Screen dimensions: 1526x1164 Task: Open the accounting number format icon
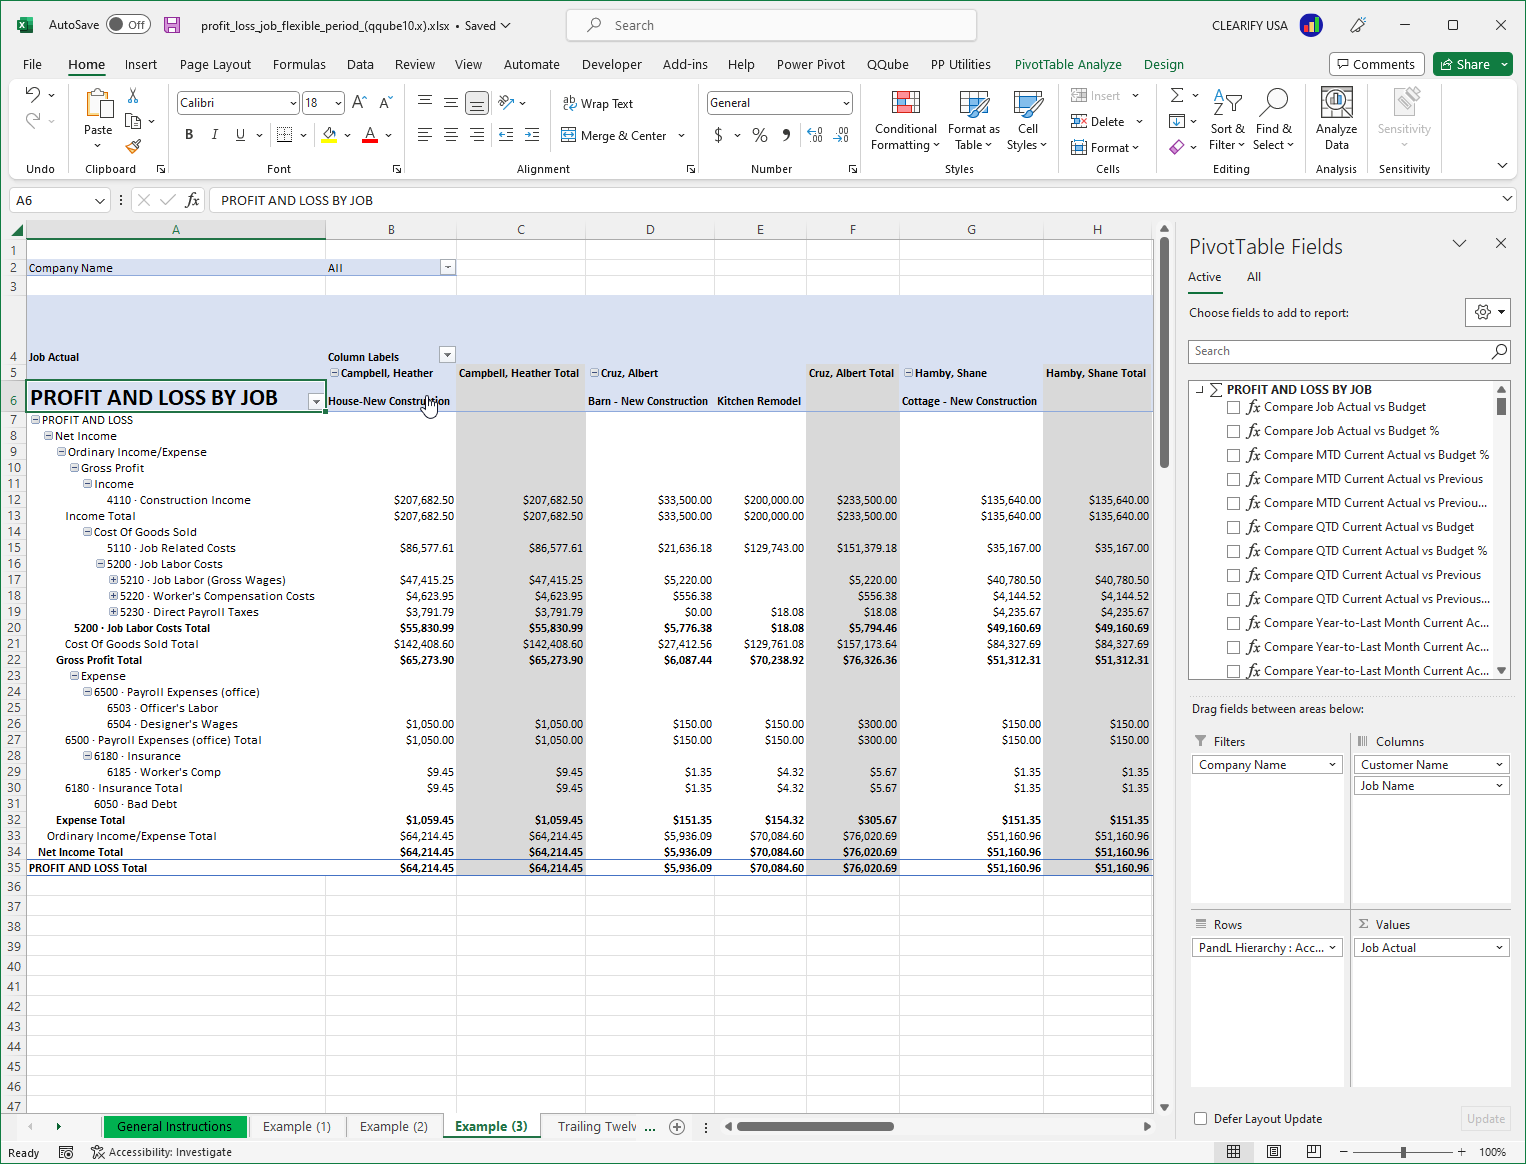719,134
